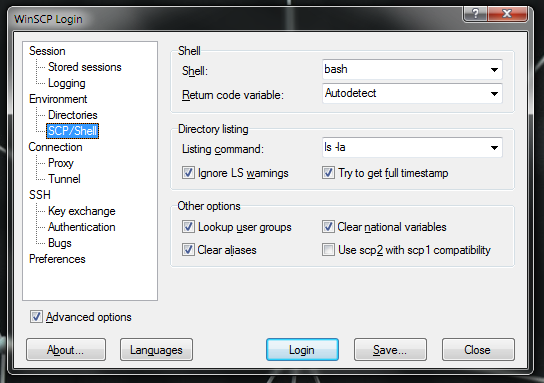Open the Languages button

pyautogui.click(x=156, y=350)
